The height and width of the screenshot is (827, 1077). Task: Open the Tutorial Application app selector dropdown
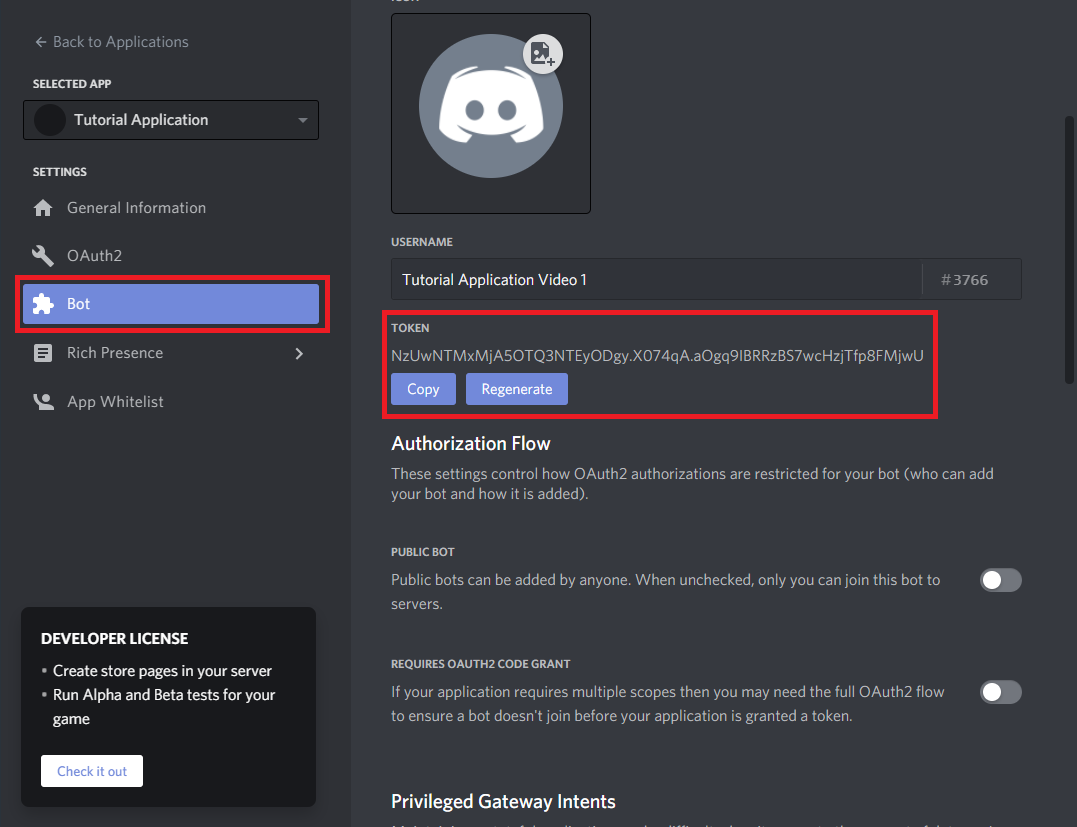[171, 120]
